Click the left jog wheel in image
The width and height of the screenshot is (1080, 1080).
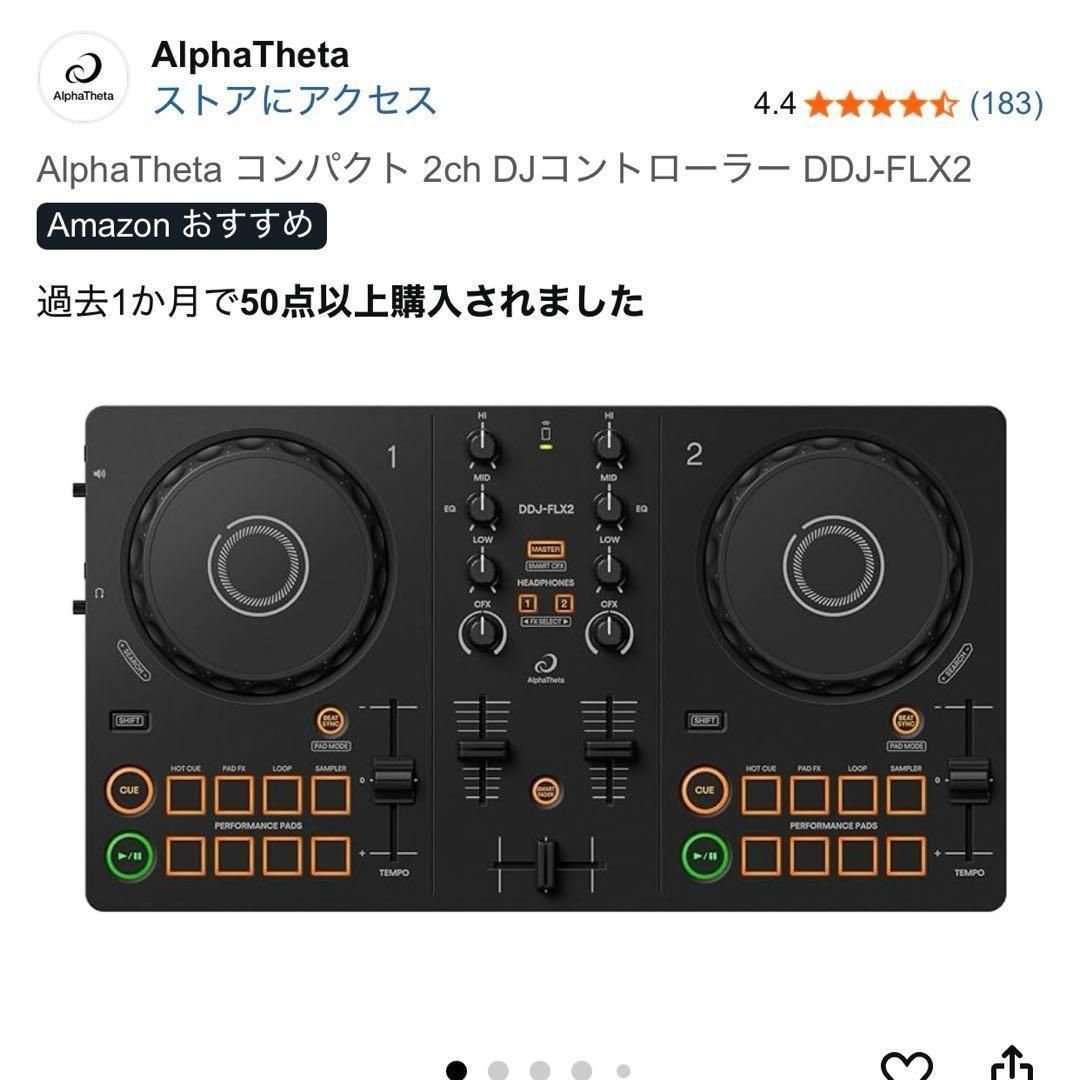point(258,565)
